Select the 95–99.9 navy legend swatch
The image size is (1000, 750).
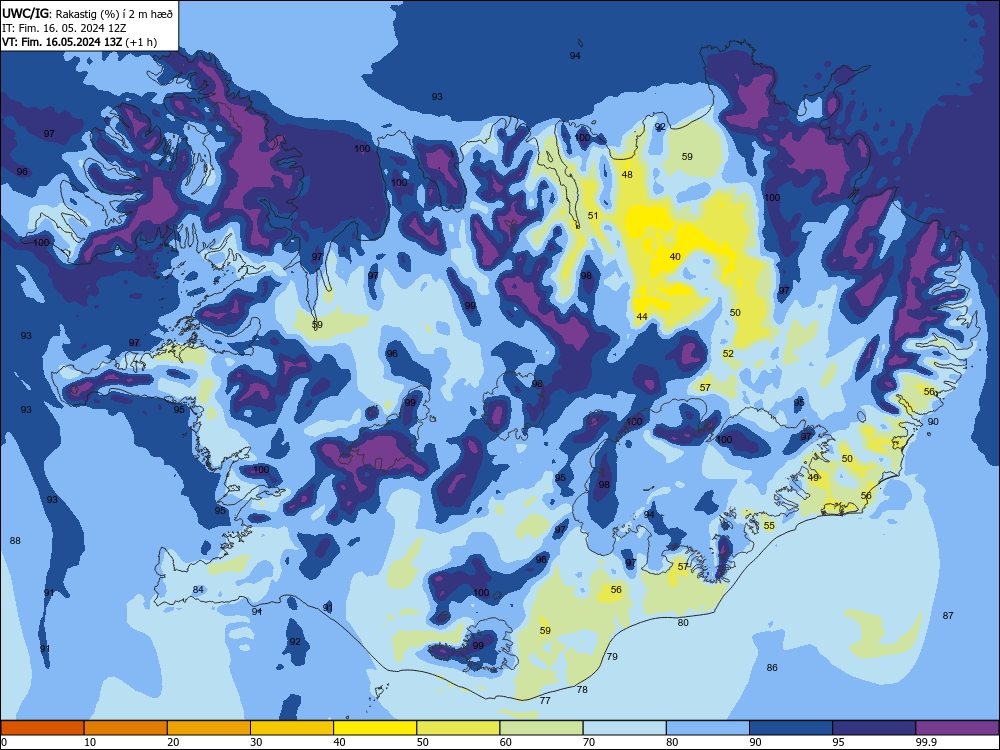click(874, 728)
